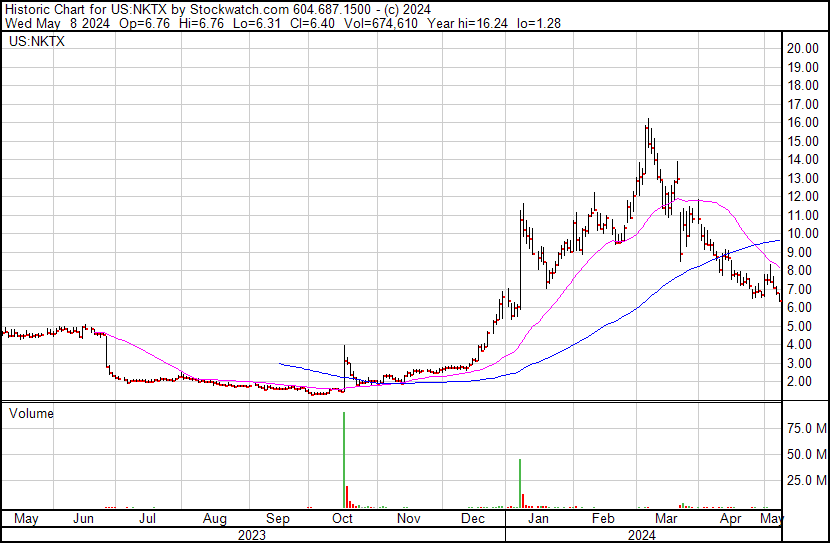
Task: Click the Jun month label on the time axis
Action: [83, 519]
